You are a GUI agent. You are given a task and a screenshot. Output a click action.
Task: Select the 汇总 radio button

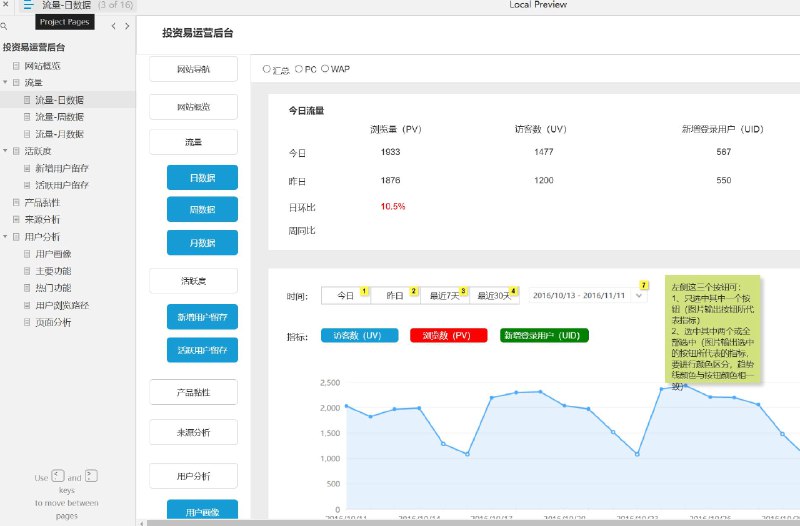266,69
